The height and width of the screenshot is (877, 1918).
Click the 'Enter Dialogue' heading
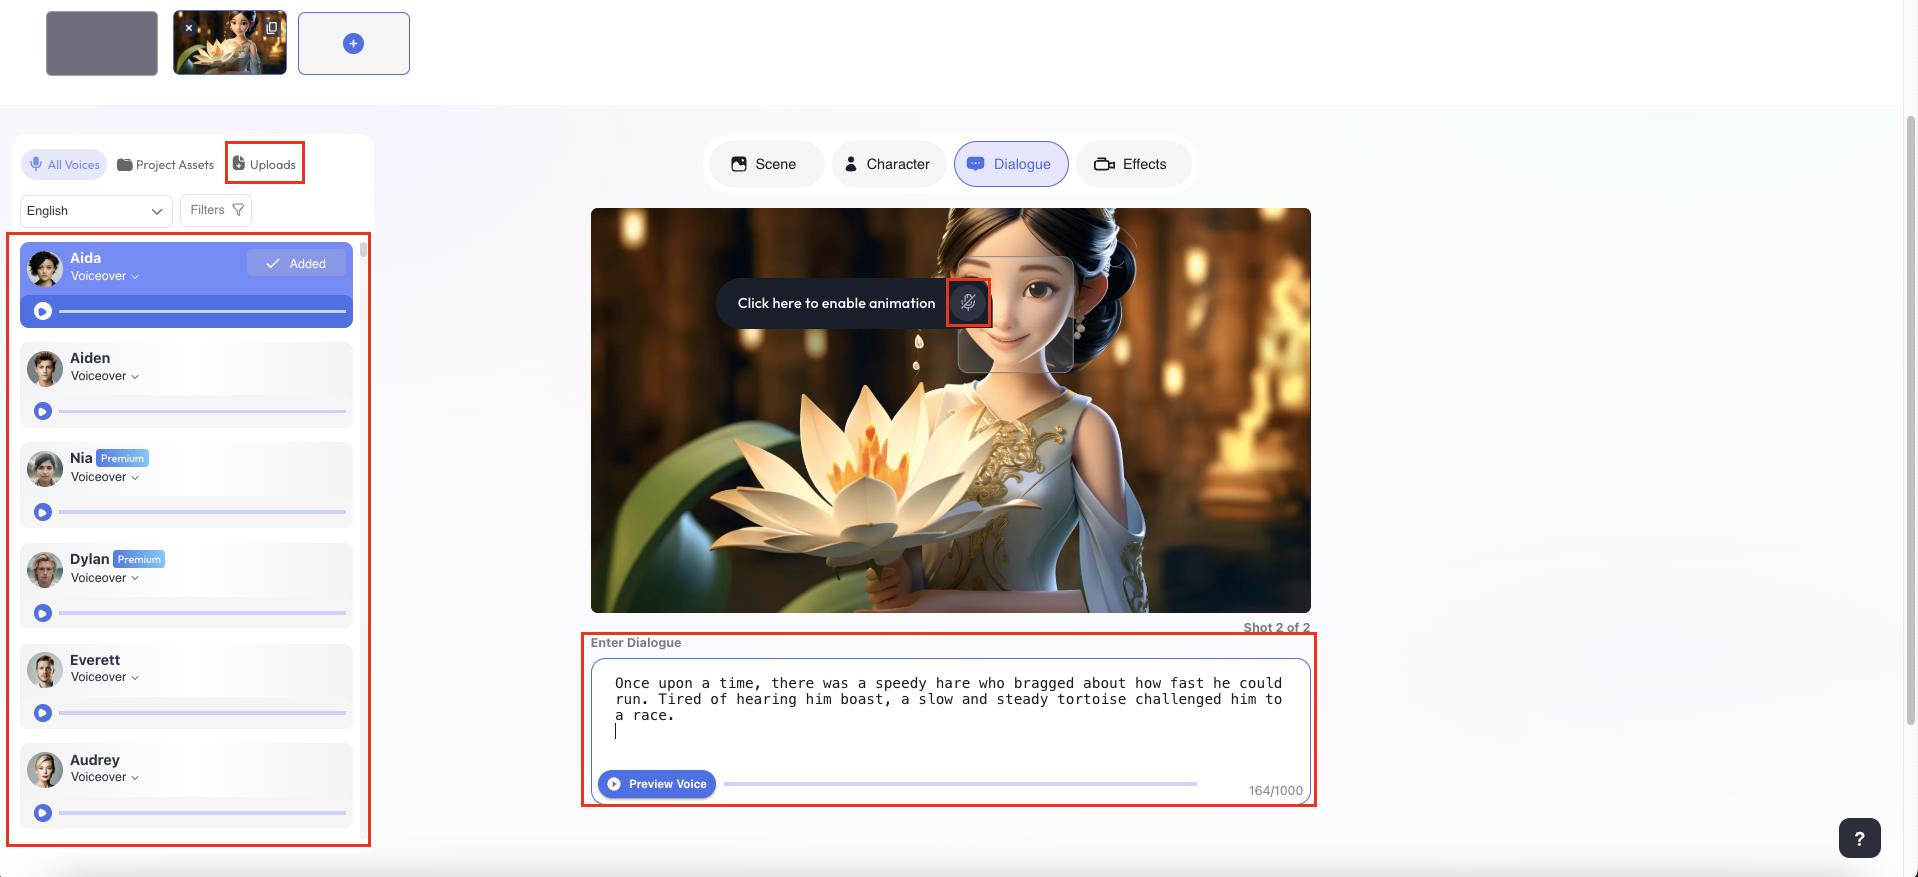(x=636, y=643)
